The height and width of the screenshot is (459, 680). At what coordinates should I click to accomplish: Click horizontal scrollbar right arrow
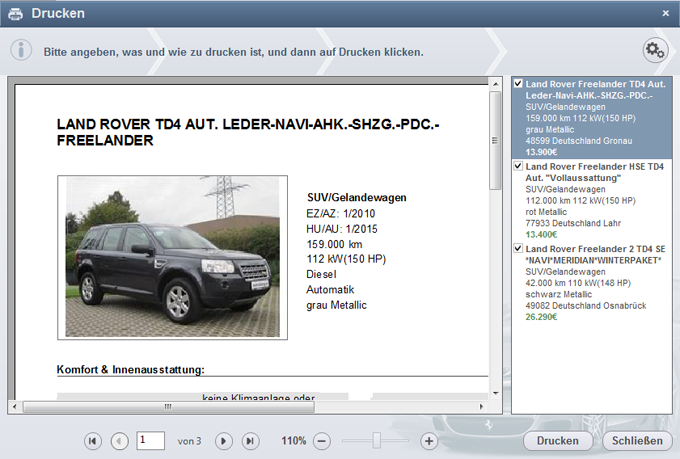coord(481,407)
